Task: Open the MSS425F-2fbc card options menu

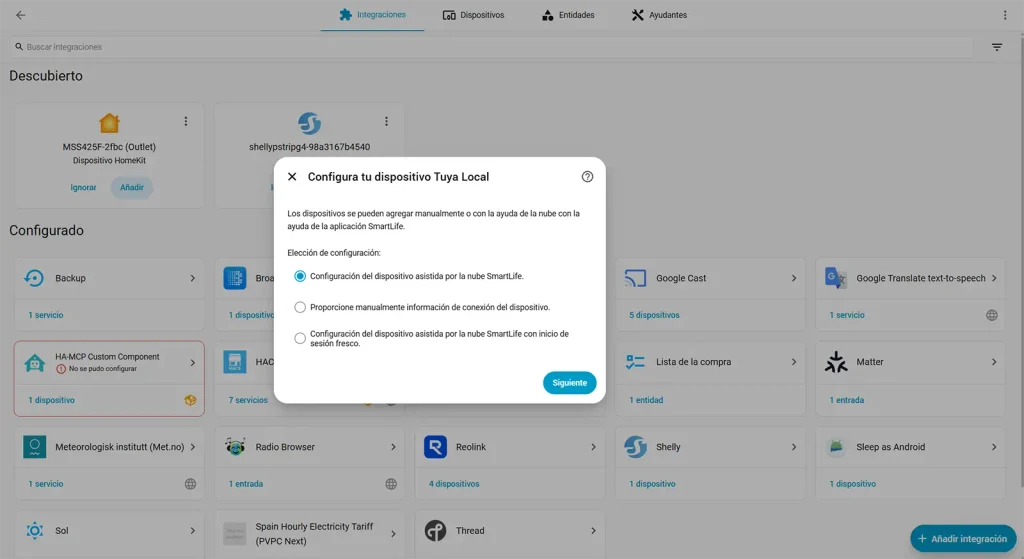Action: click(x=185, y=121)
